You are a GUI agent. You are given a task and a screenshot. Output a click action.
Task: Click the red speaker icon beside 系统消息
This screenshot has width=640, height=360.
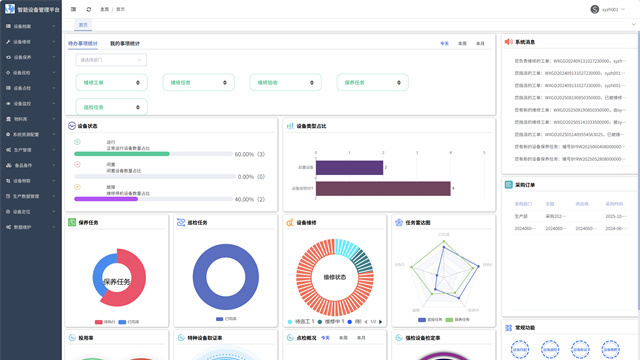(509, 42)
